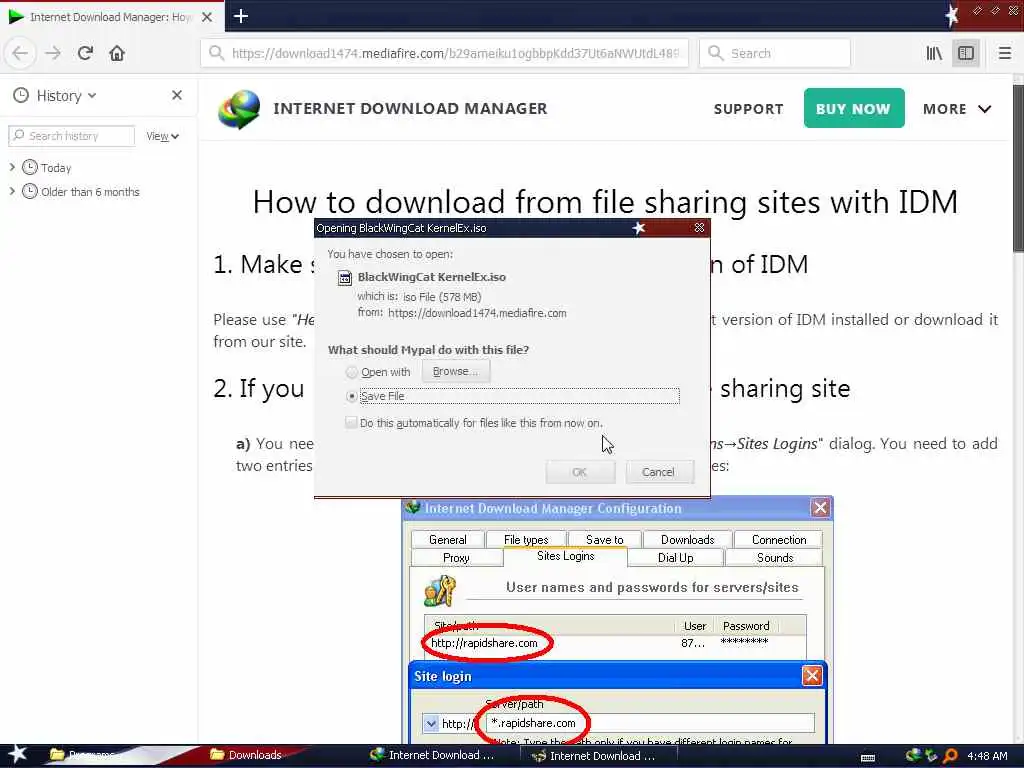Viewport: 1024px width, 768px height.
Task: Click the Search history field
Action: click(x=72, y=136)
